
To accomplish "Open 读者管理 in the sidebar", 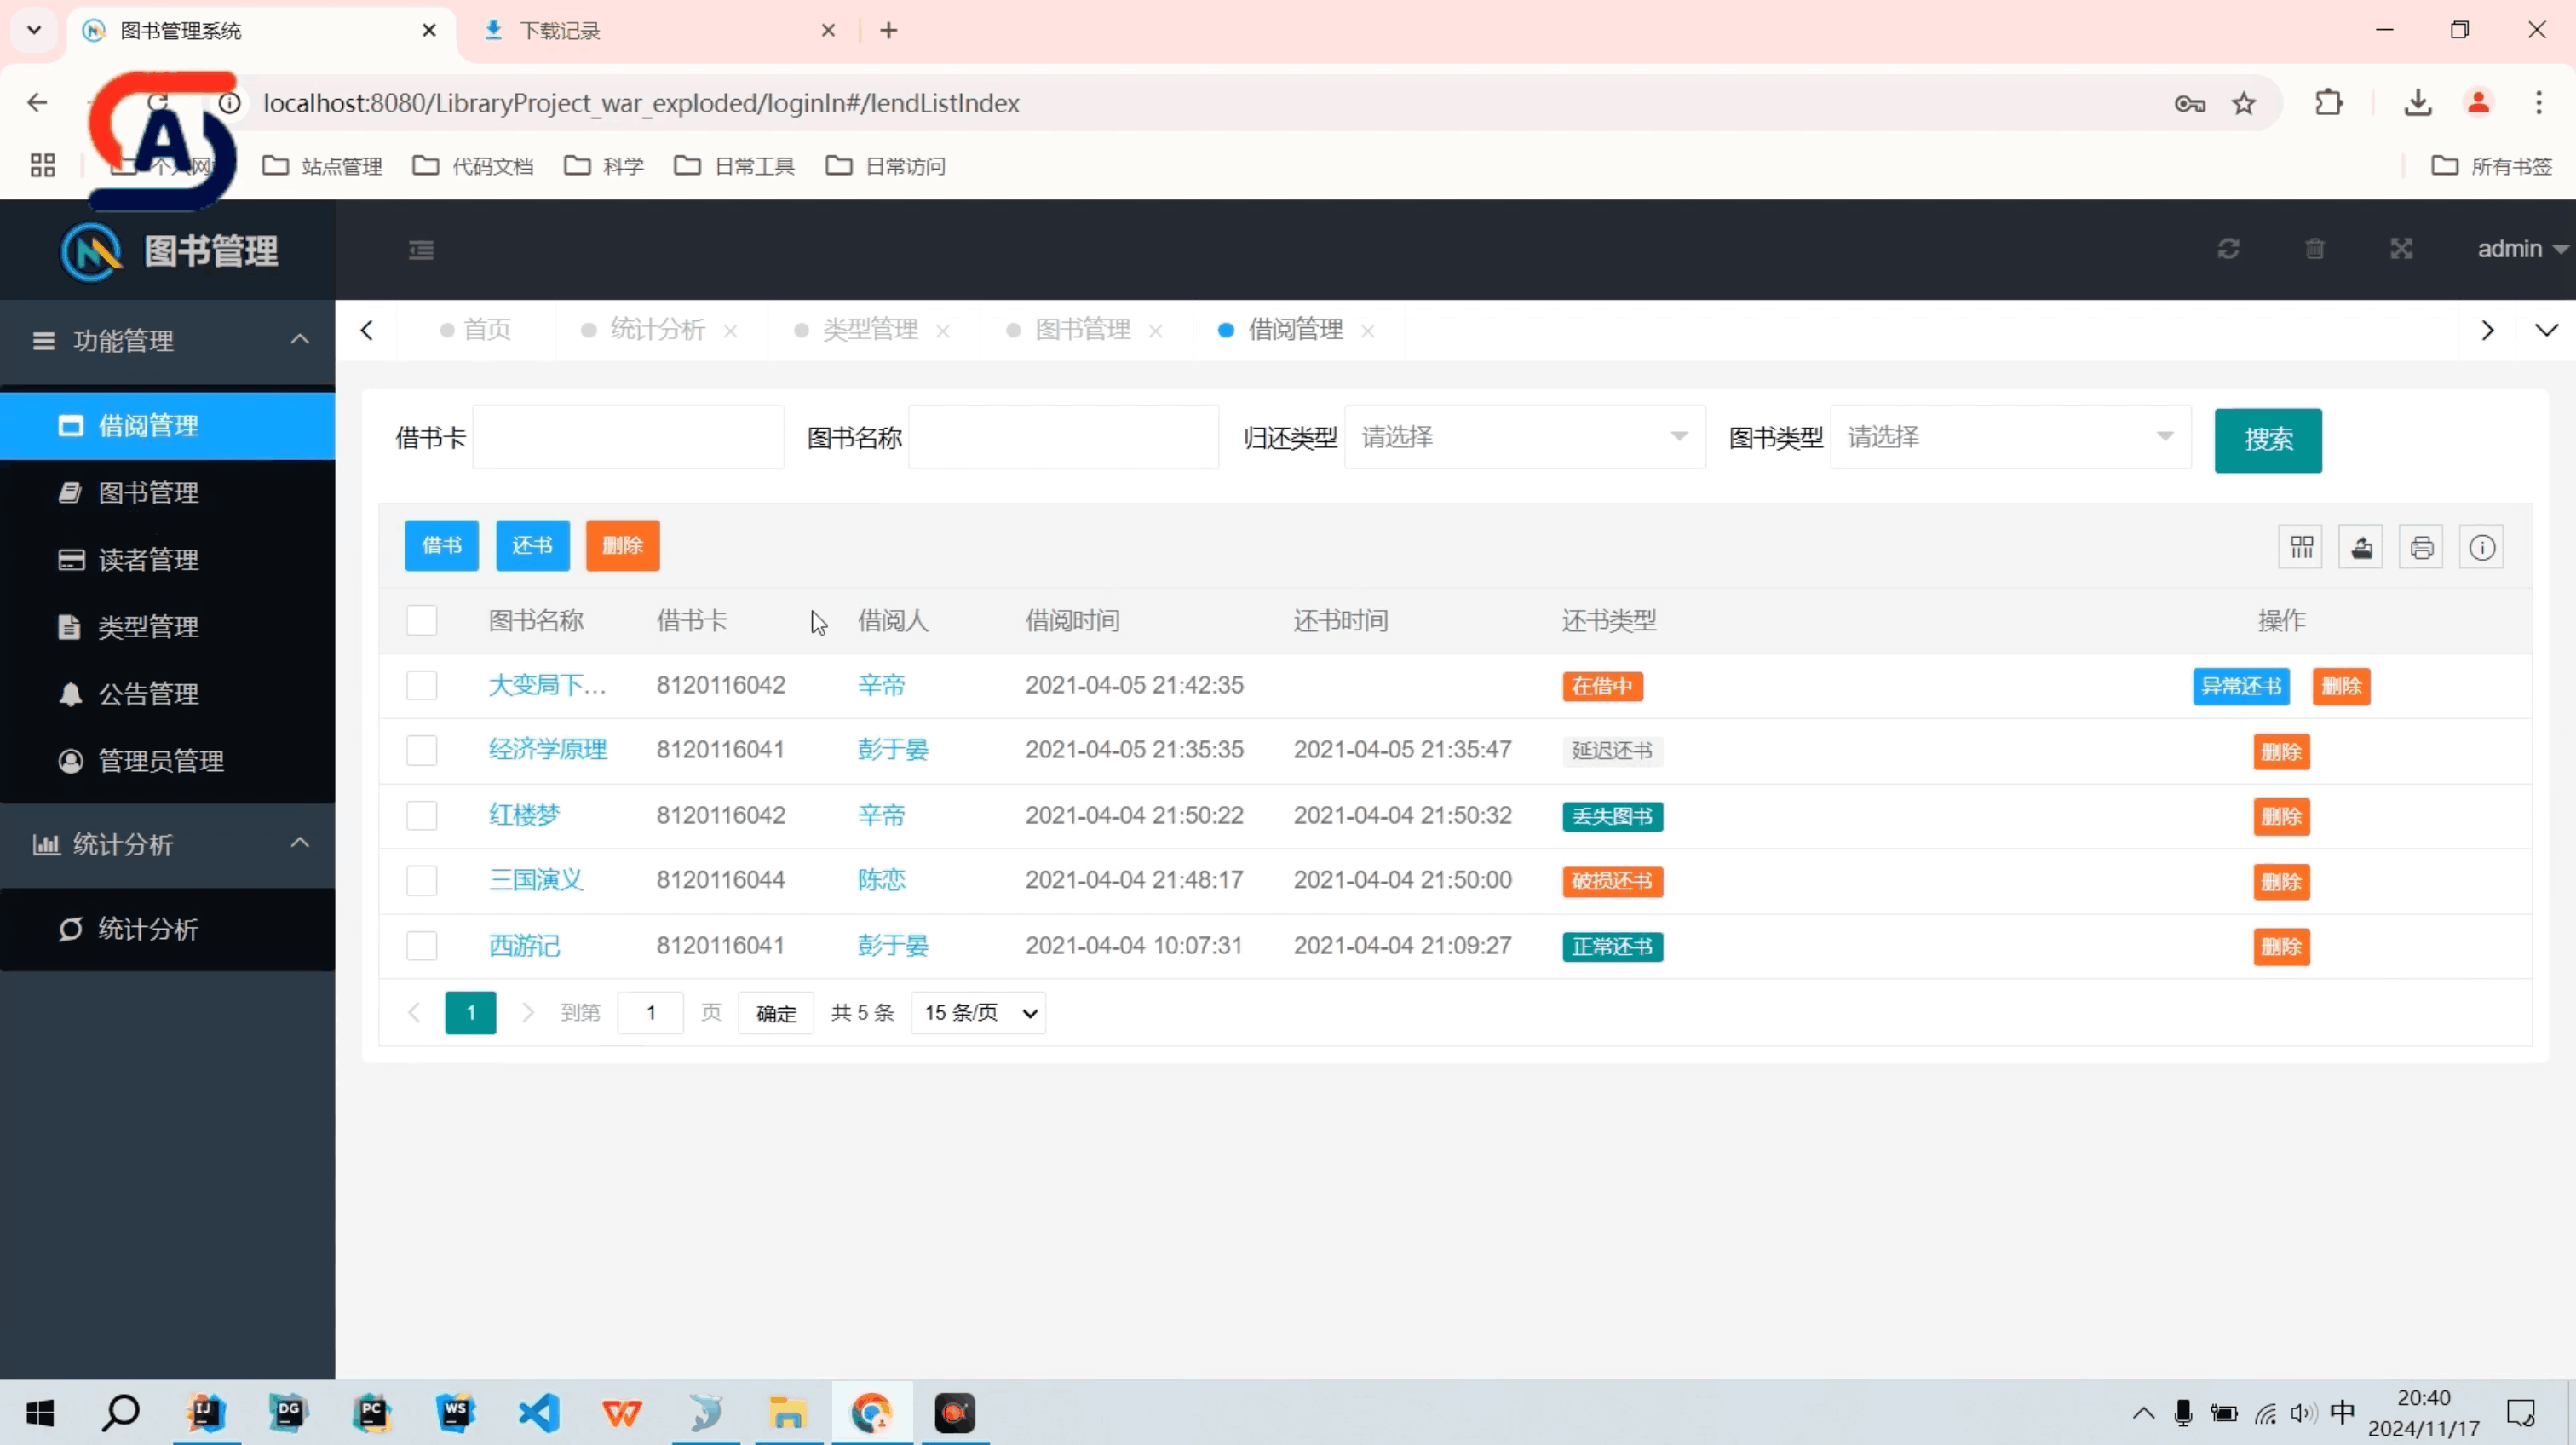I will pos(148,559).
